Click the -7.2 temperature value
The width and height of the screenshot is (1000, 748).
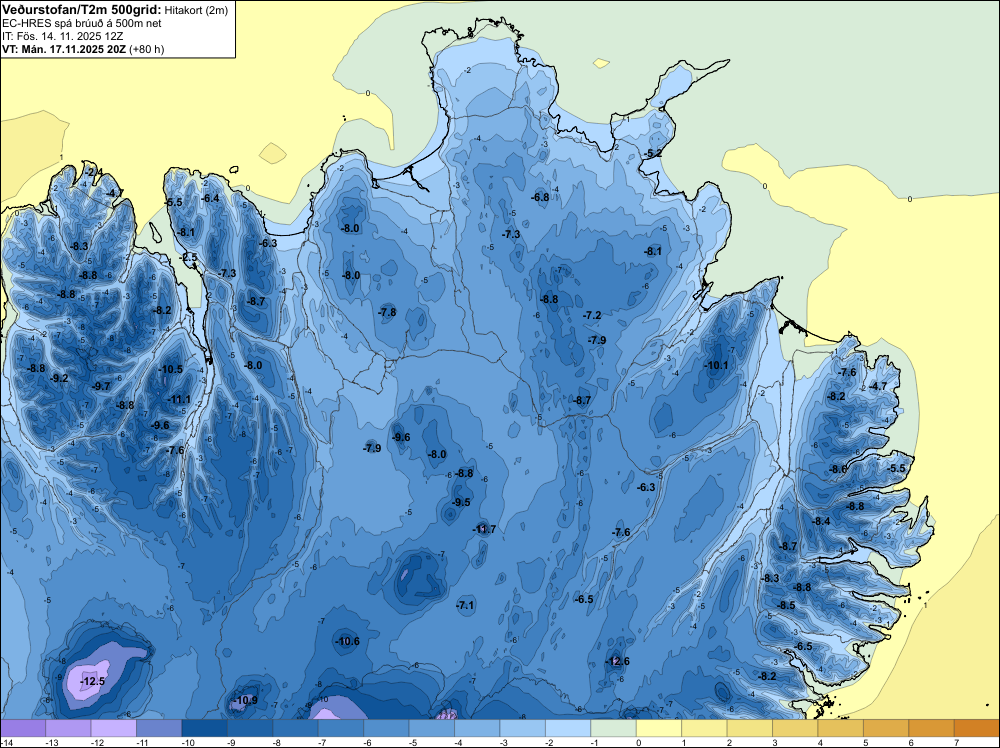pyautogui.click(x=592, y=316)
